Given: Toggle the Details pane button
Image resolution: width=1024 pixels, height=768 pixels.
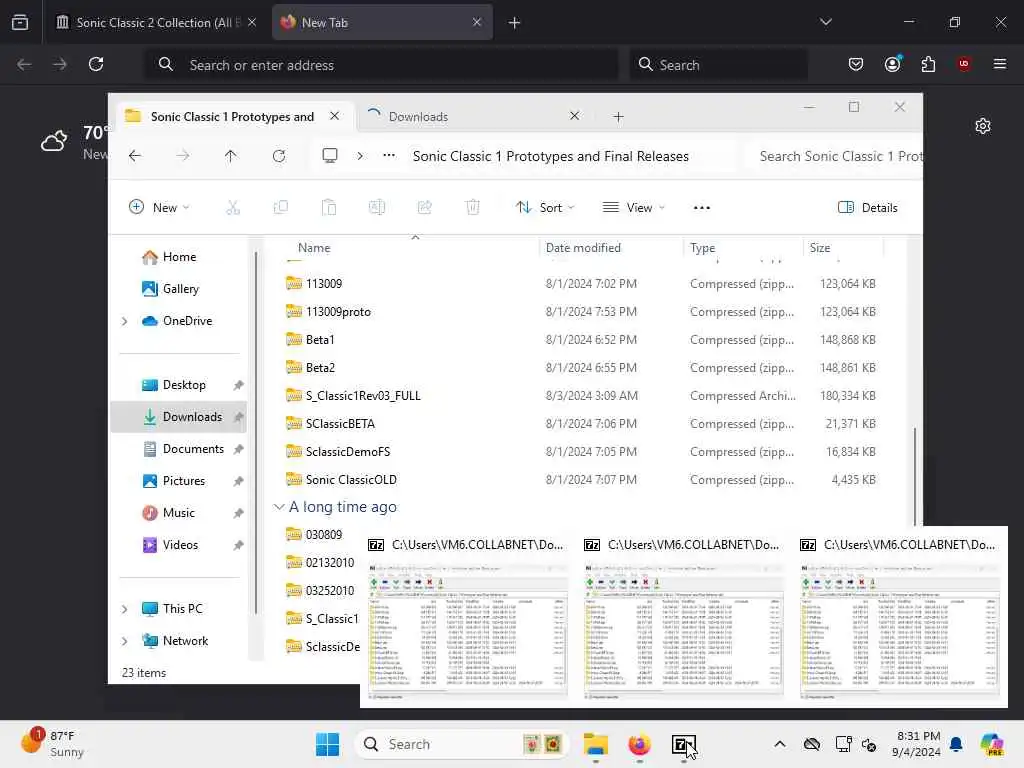Looking at the screenshot, I should point(868,208).
